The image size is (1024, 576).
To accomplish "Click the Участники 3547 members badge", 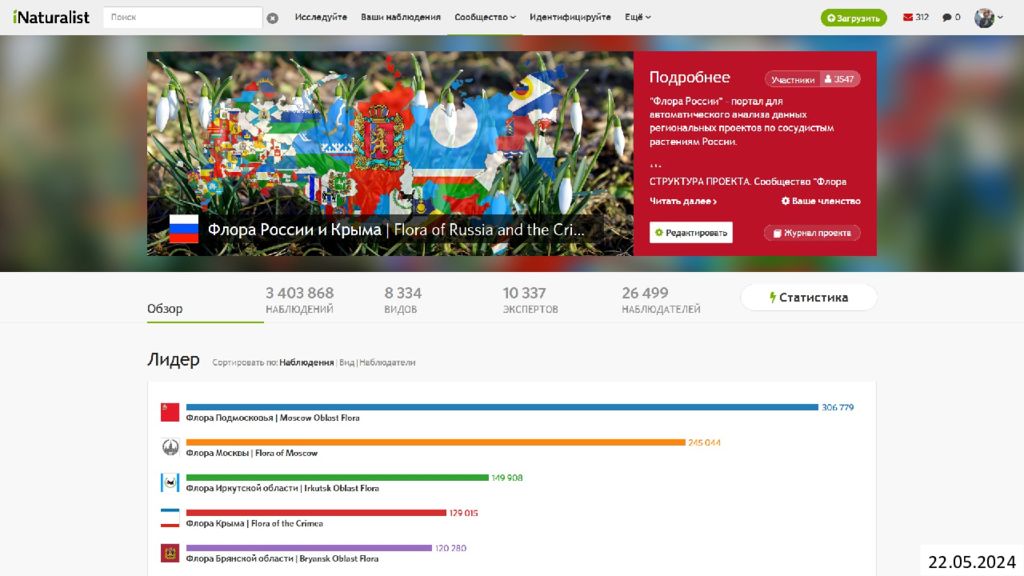I will click(x=812, y=79).
